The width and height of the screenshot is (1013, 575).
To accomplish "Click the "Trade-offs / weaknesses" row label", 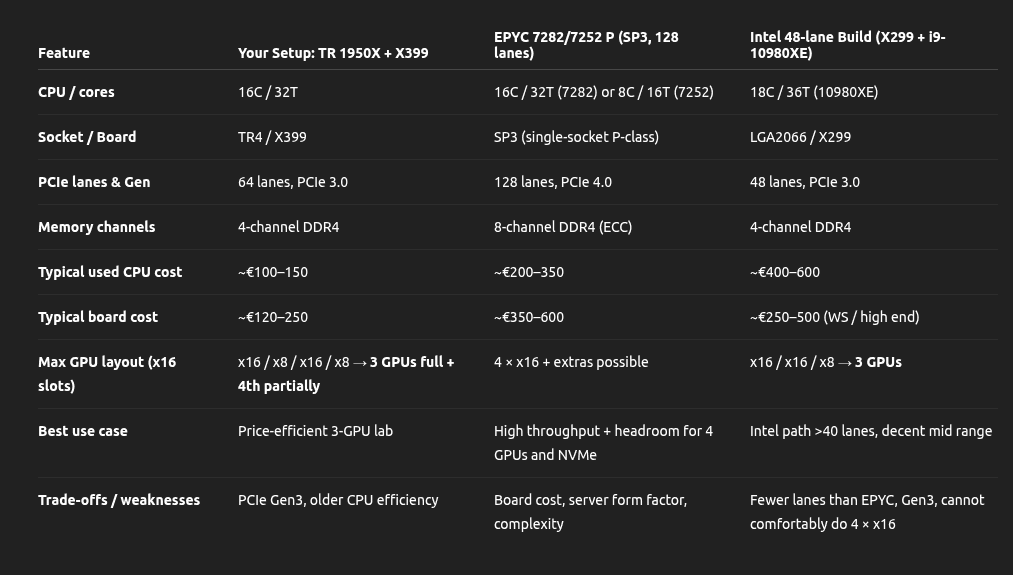I will [x=119, y=500].
